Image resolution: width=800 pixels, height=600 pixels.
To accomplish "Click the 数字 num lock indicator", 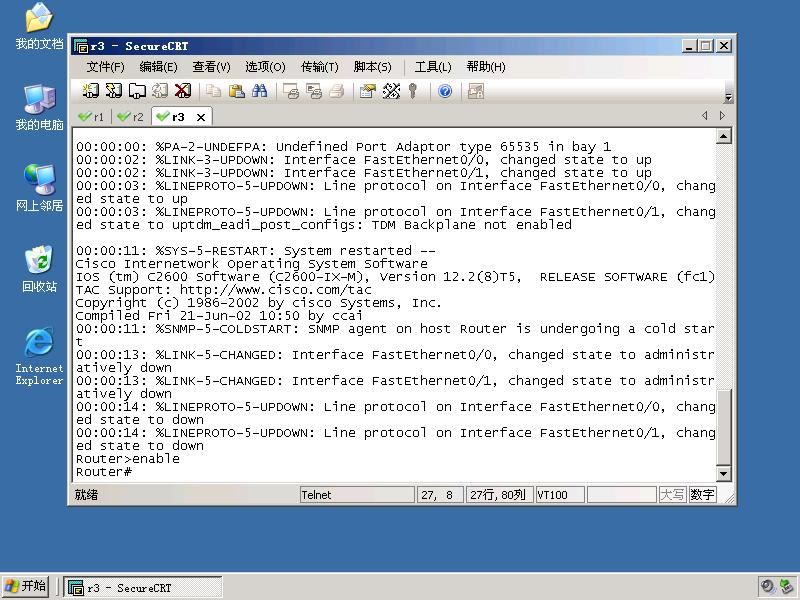I will point(702,495).
